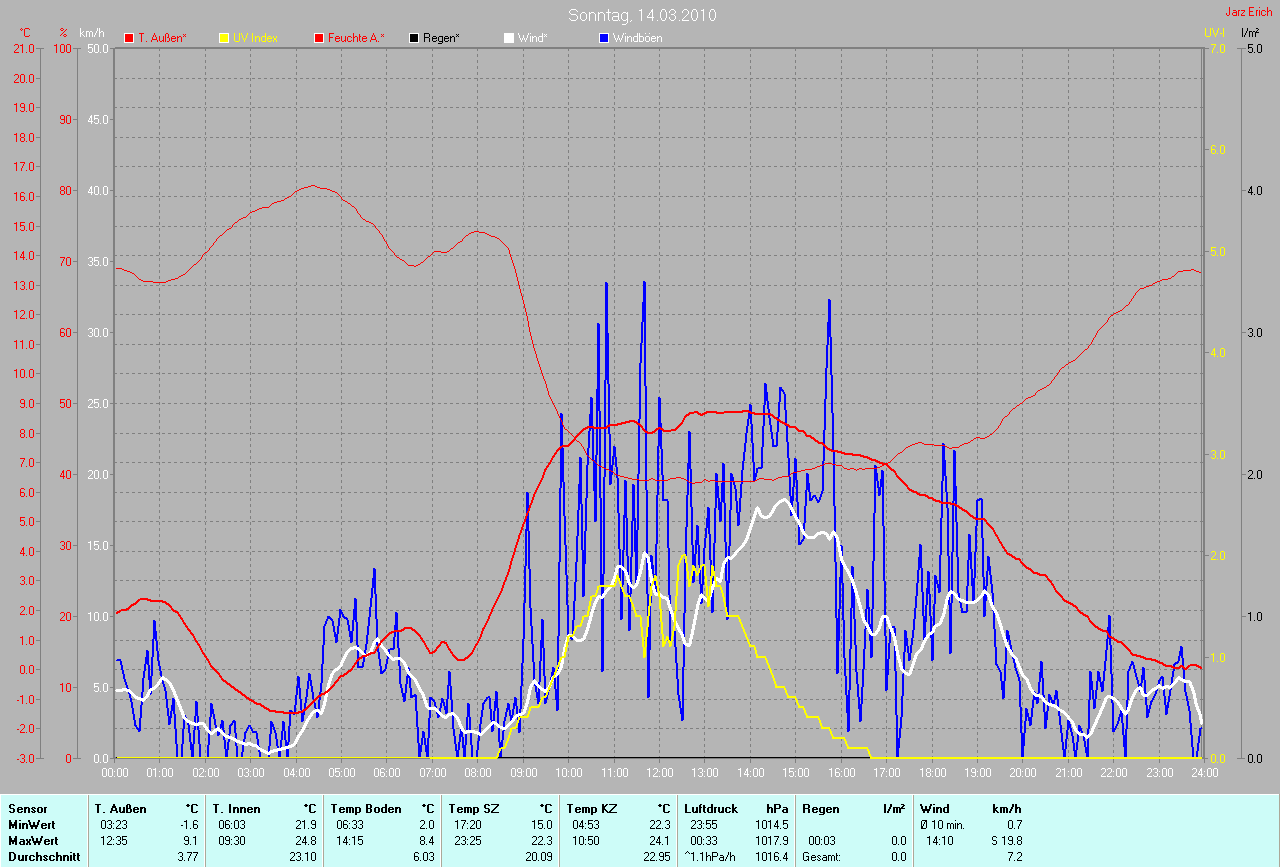Screen dimensions: 1280x867
Task: Click the T. Innen column header
Action: (236, 808)
